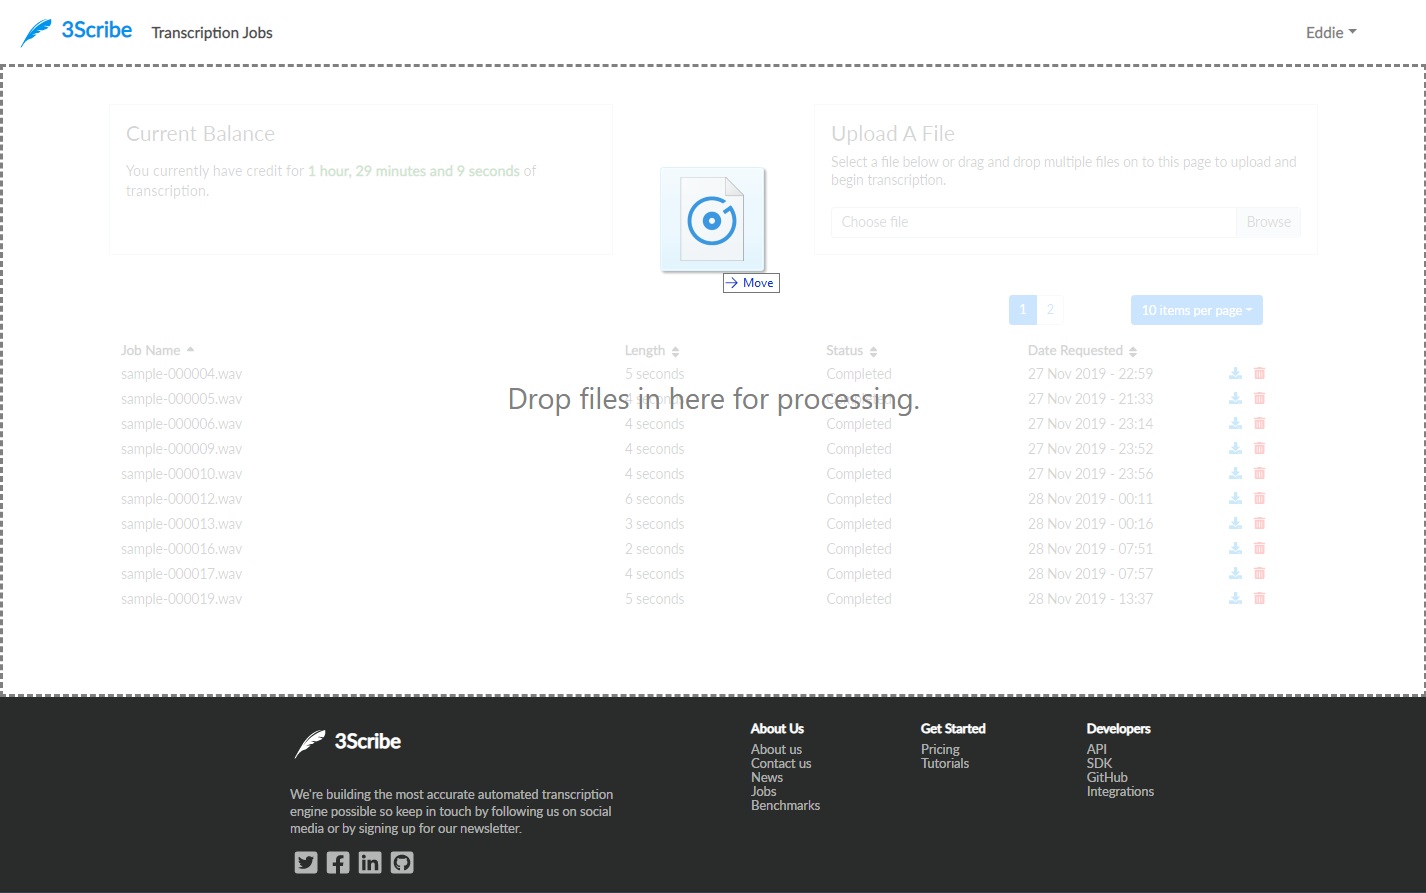Download sample-000012.wav transcript

click(1235, 498)
